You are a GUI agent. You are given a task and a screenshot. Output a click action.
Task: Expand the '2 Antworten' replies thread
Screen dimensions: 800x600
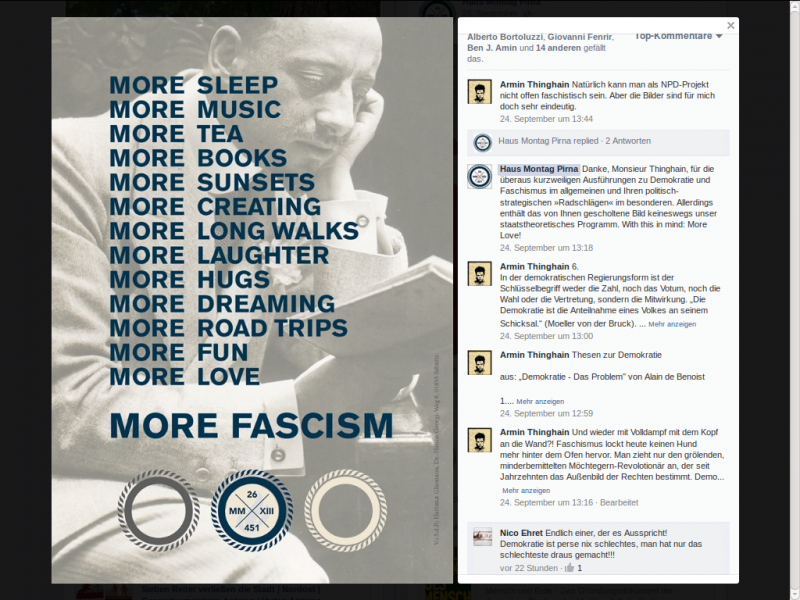(628, 141)
